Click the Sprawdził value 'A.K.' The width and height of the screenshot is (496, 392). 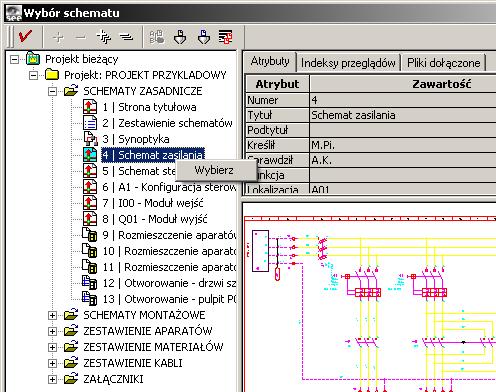click(403, 160)
